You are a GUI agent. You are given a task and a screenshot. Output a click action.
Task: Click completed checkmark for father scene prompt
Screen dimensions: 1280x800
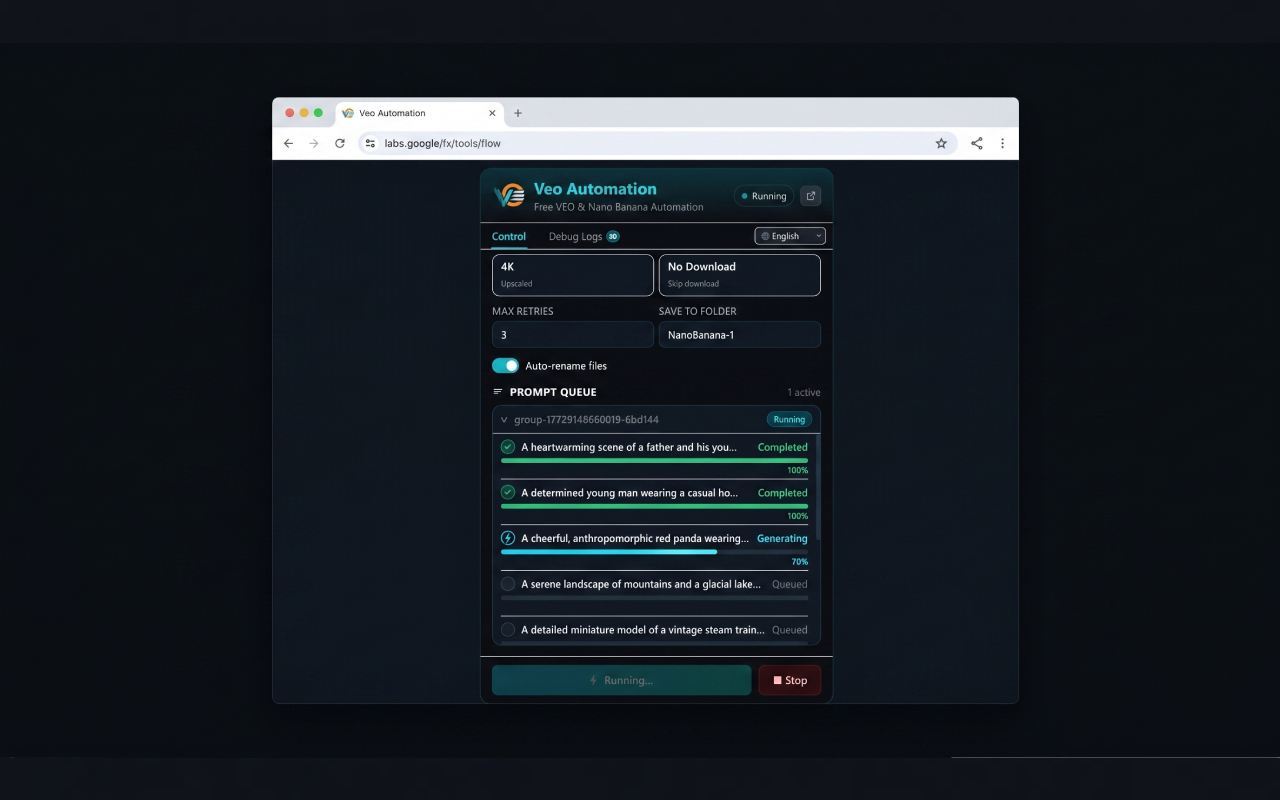point(508,447)
